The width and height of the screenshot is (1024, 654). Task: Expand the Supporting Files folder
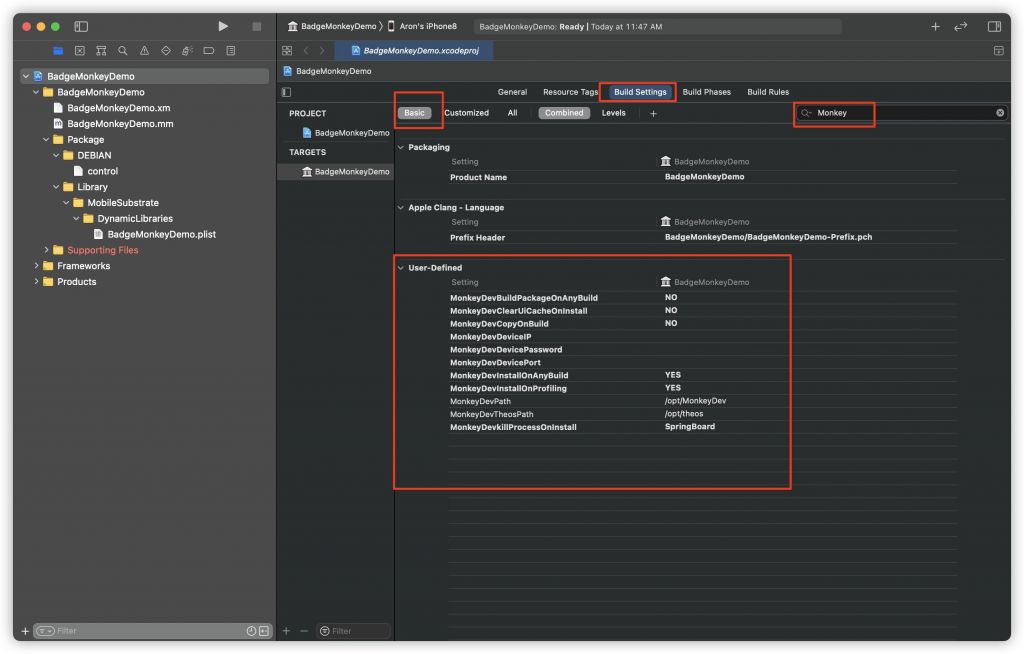[46, 250]
